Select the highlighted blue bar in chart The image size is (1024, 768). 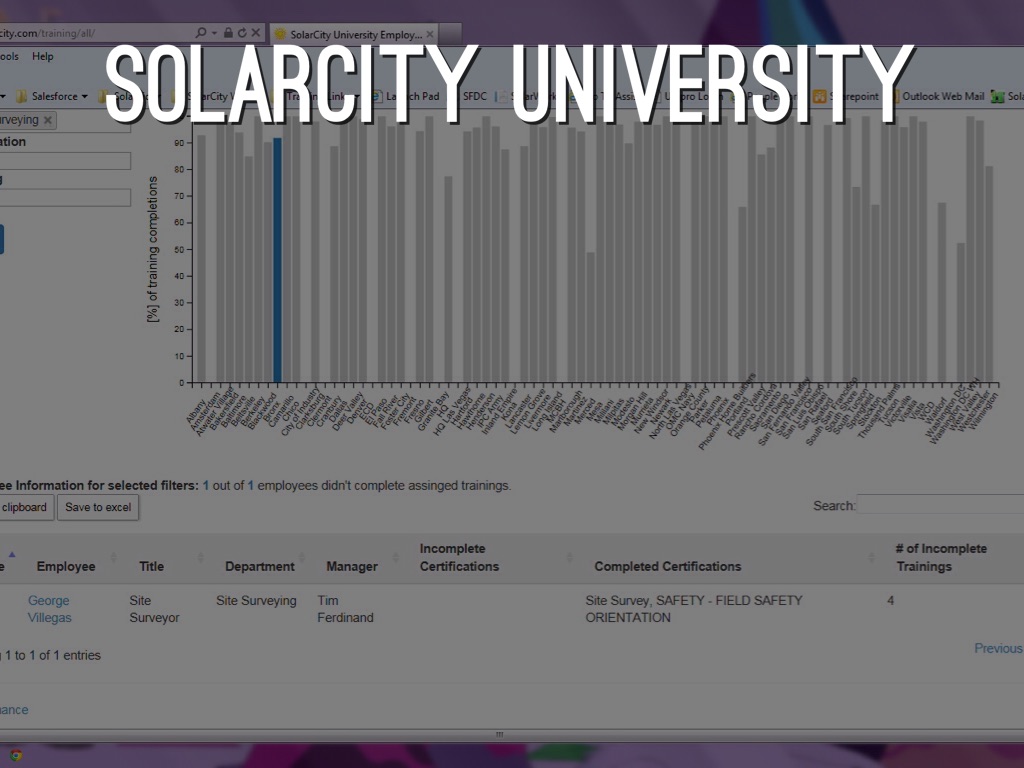(x=277, y=260)
